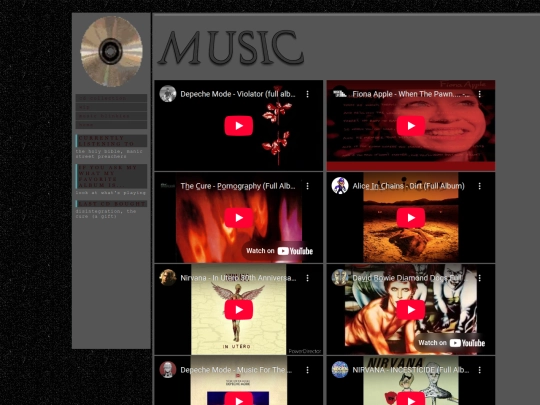Open more options on Alice In Chains Dirt video
The width and height of the screenshot is (540, 405).
[480, 186]
